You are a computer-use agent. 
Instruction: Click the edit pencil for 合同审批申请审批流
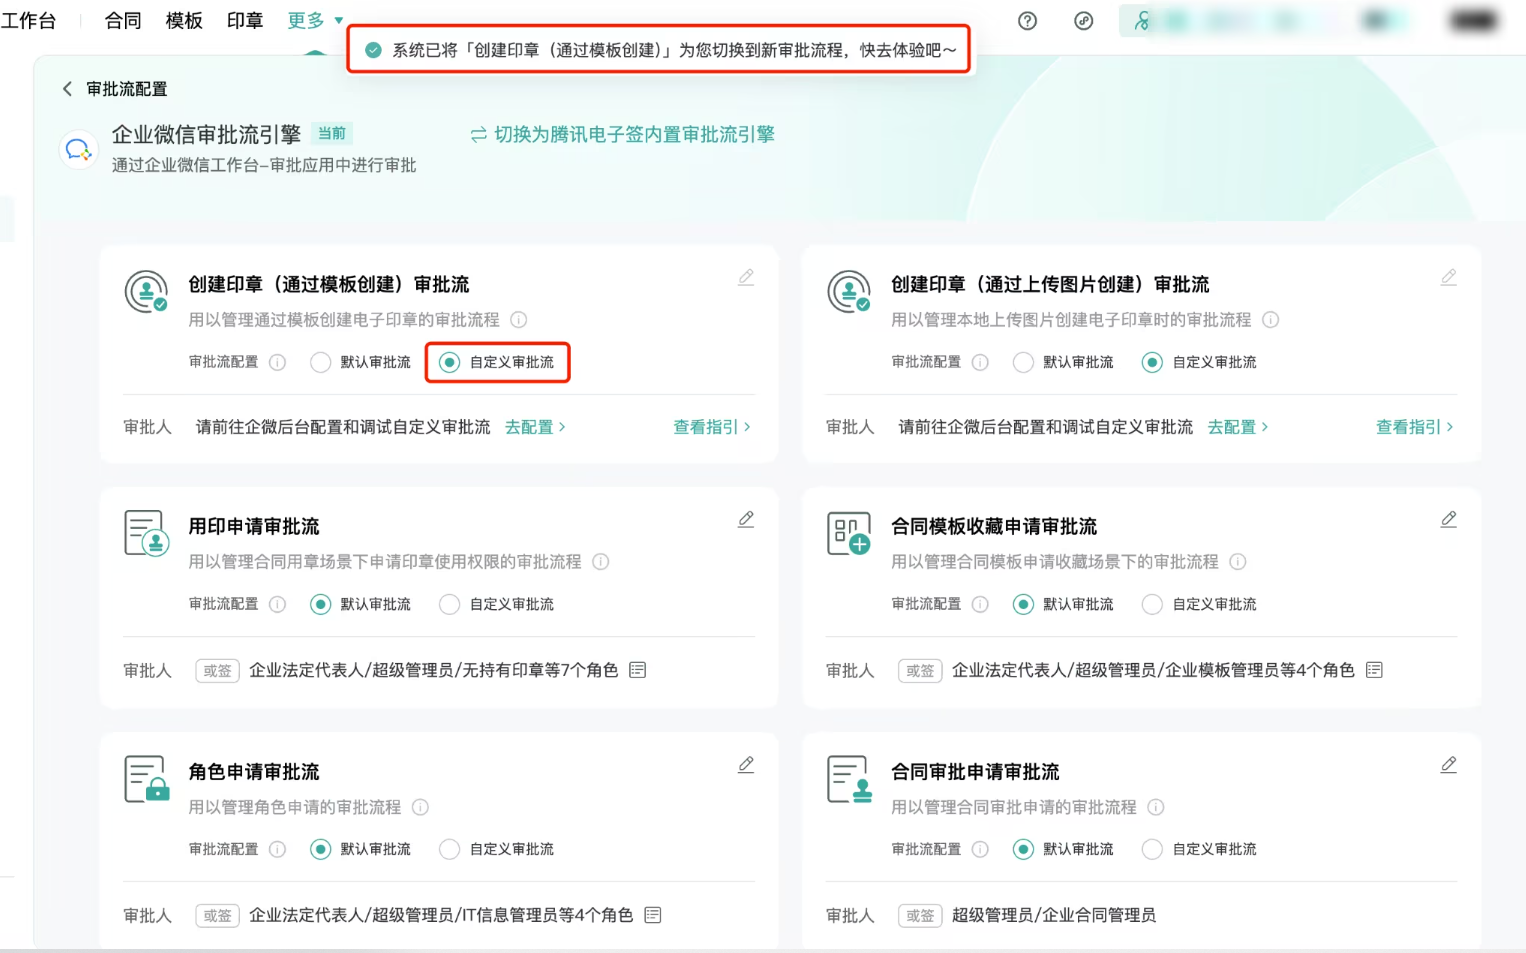pyautogui.click(x=1448, y=765)
